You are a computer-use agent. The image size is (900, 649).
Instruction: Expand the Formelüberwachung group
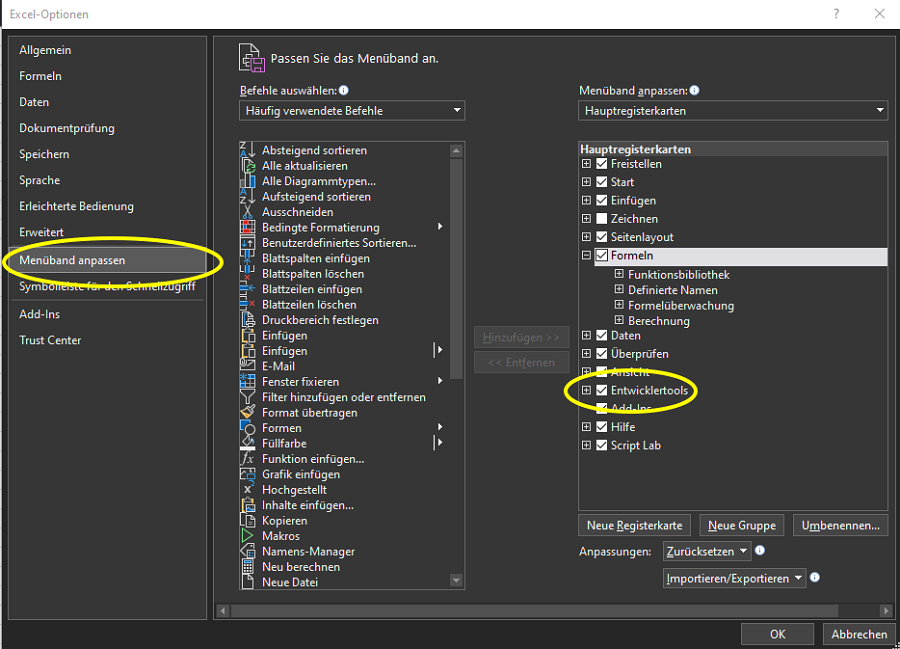[619, 305]
